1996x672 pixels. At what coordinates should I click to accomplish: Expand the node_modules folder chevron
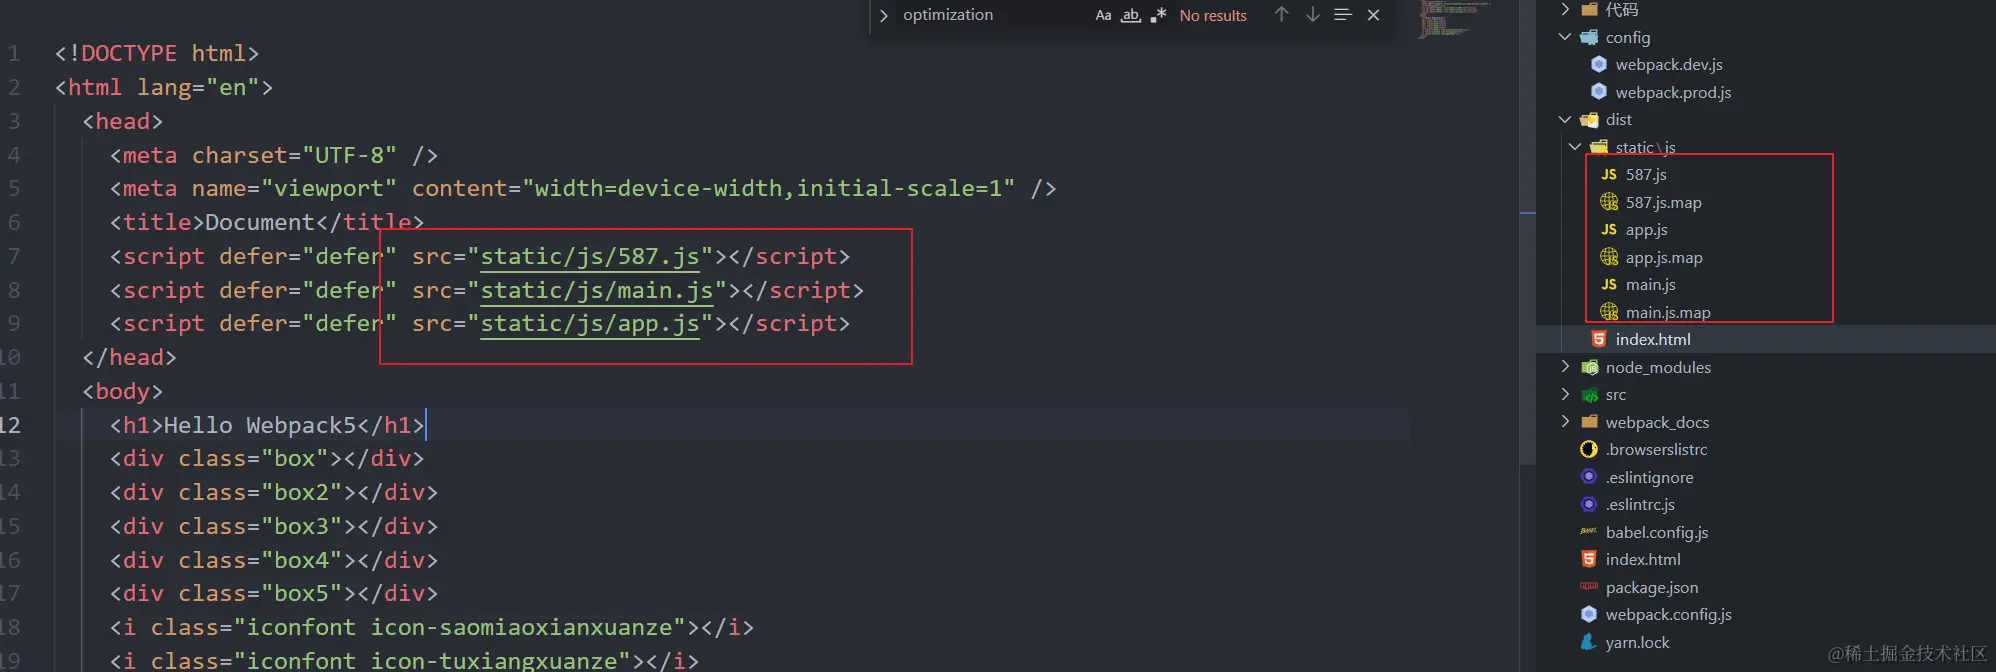click(x=1565, y=367)
